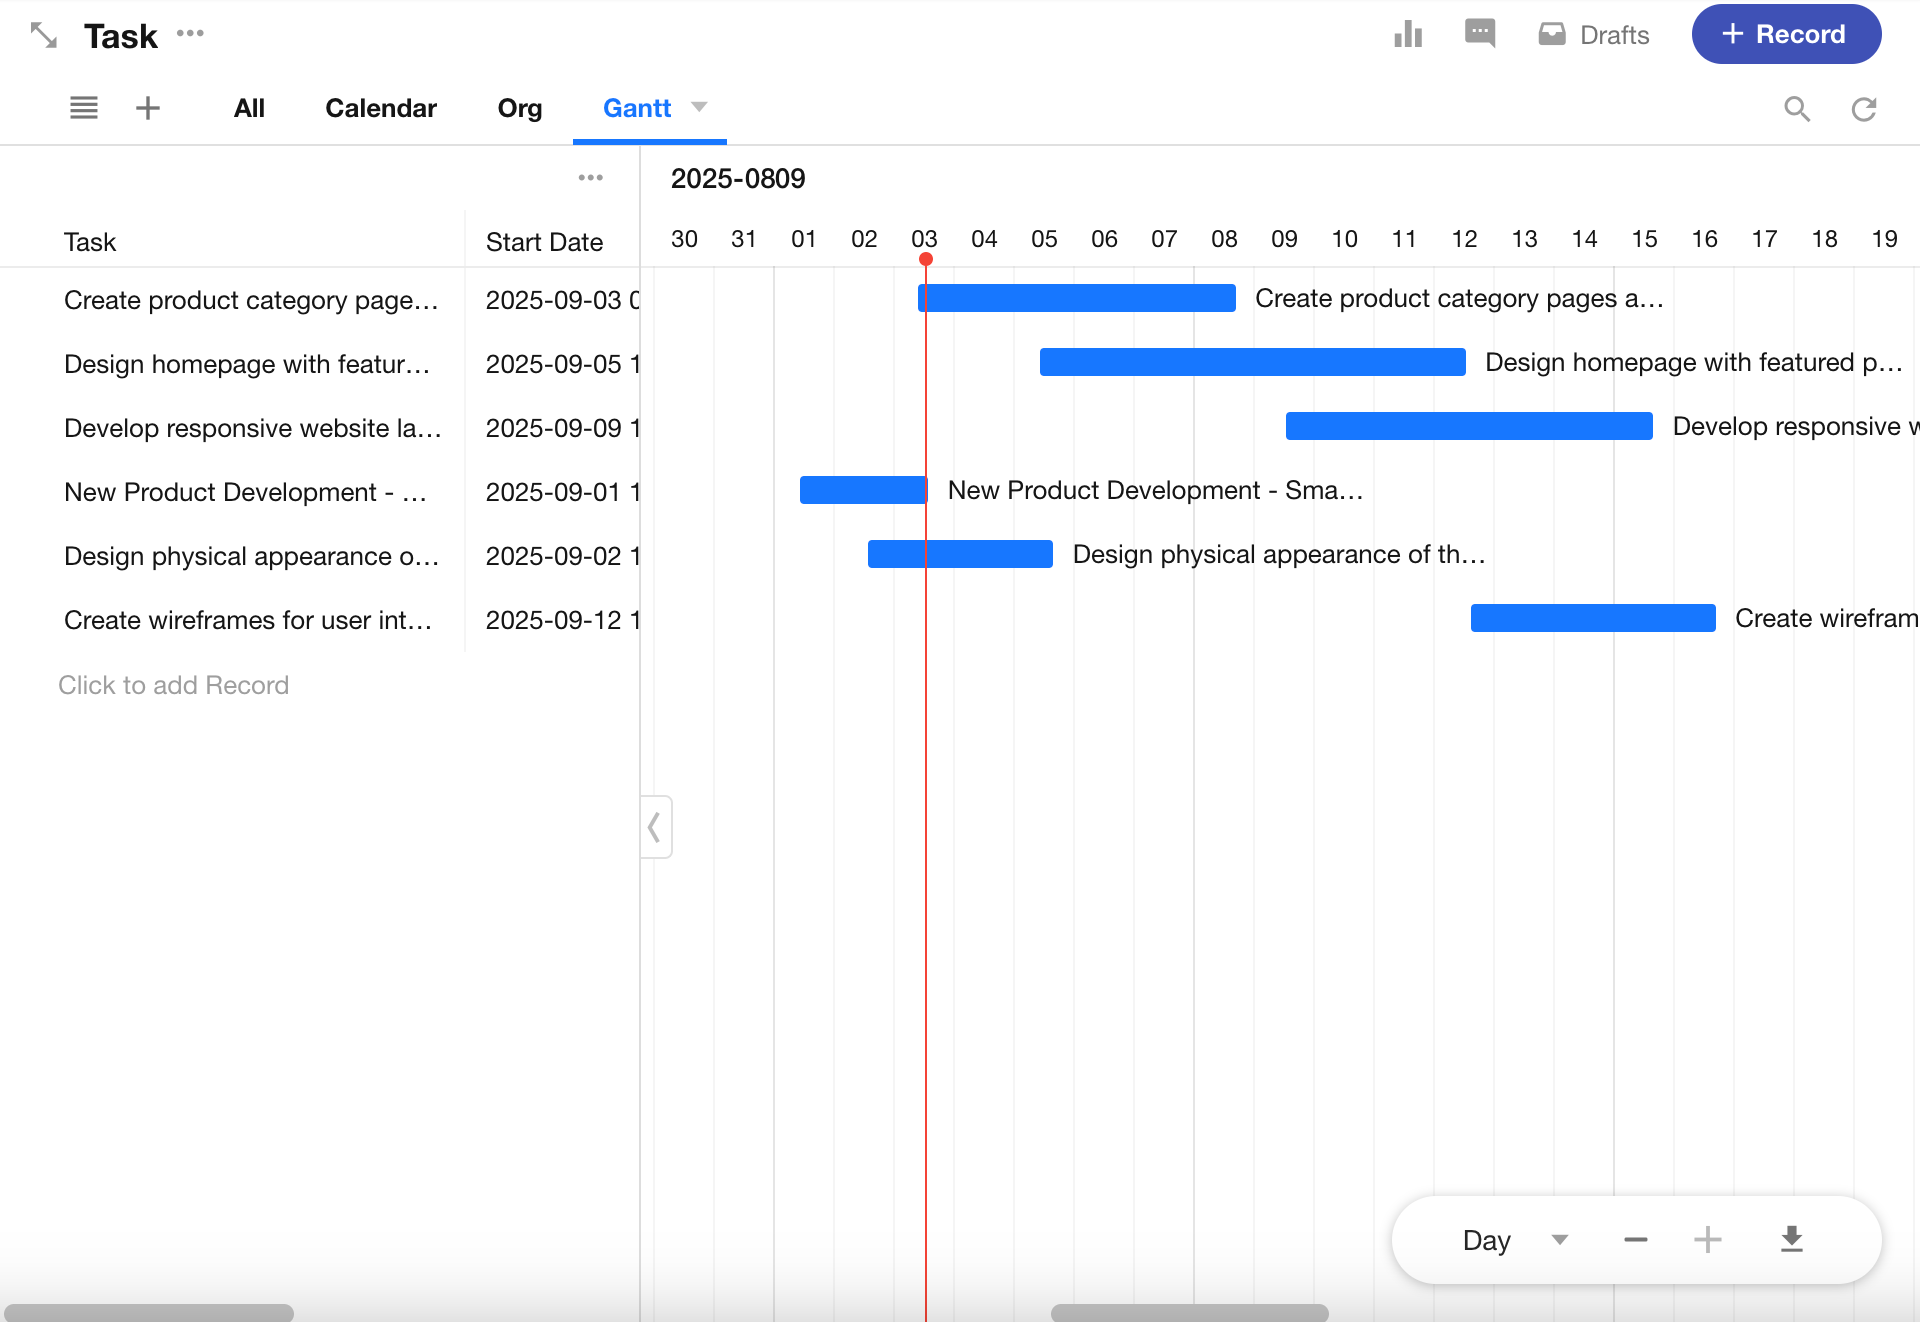Zoom out timeline with minus button
Image resolution: width=1920 pixels, height=1322 pixels.
point(1636,1240)
